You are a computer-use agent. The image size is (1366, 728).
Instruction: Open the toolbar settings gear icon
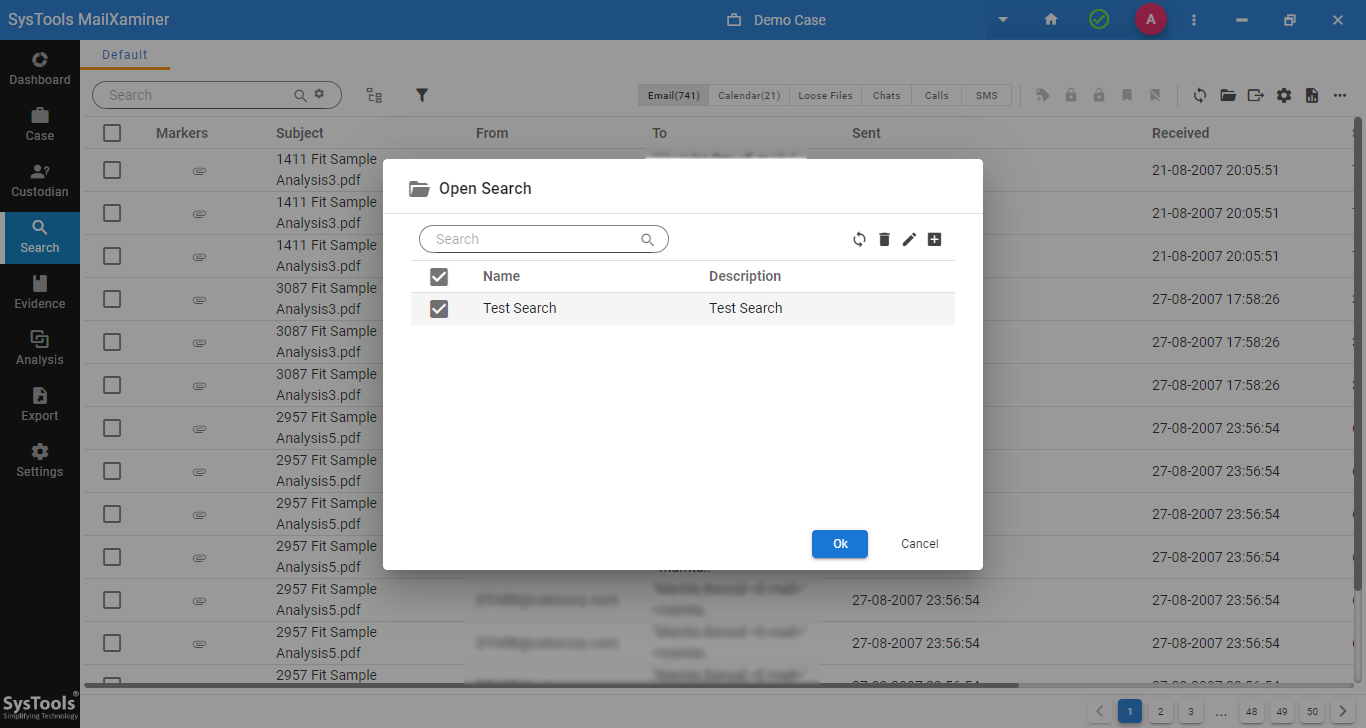click(1284, 95)
